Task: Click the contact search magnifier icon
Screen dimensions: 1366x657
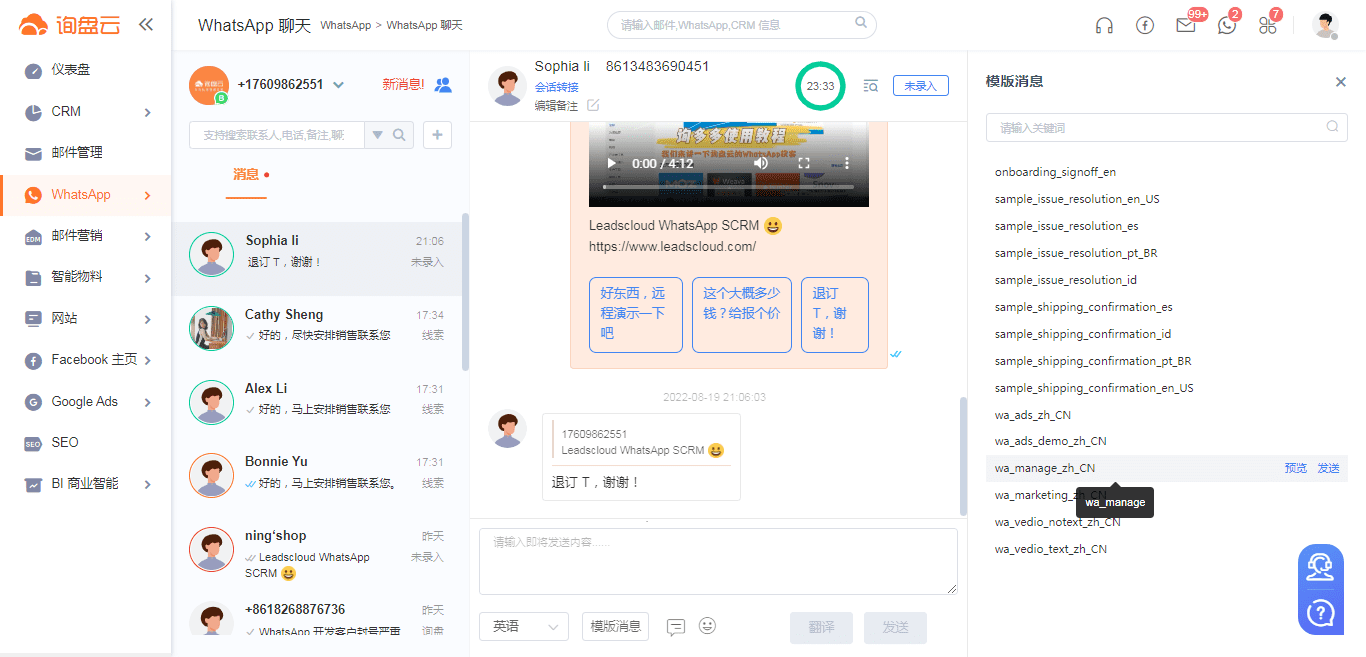Action: (x=399, y=135)
